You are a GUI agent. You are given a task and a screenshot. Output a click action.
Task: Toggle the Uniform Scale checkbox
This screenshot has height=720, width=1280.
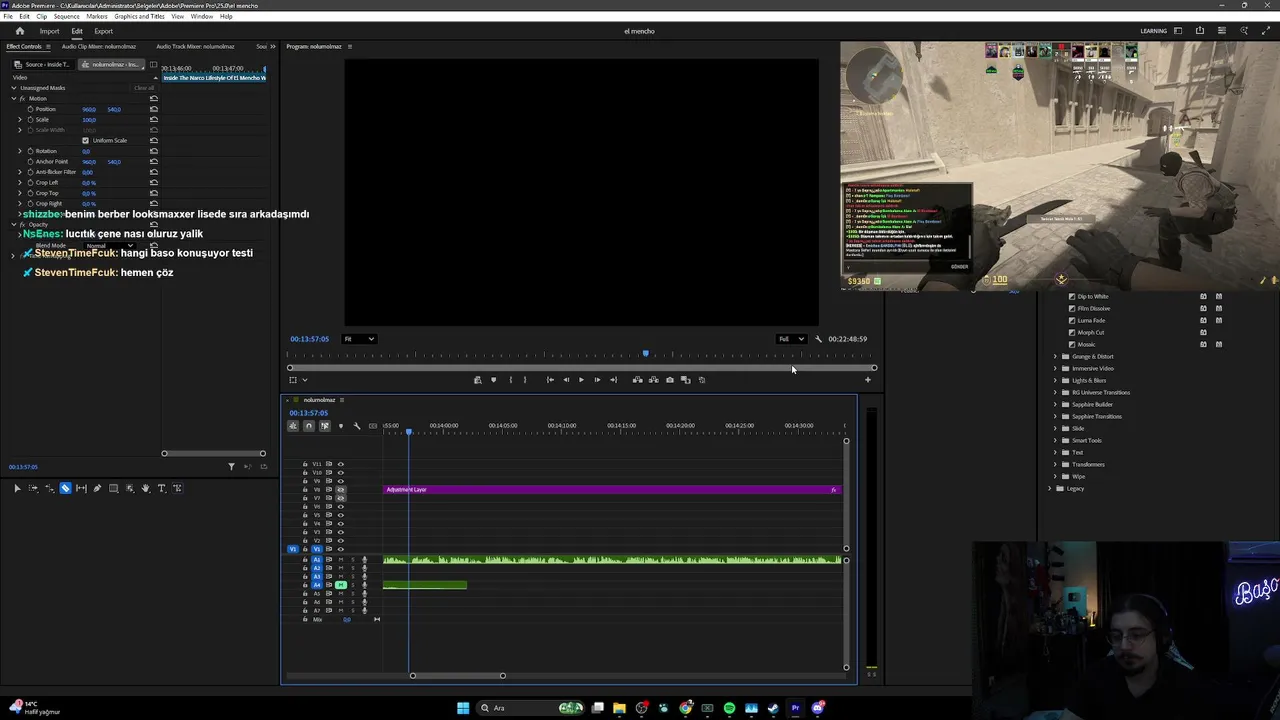click(85, 140)
